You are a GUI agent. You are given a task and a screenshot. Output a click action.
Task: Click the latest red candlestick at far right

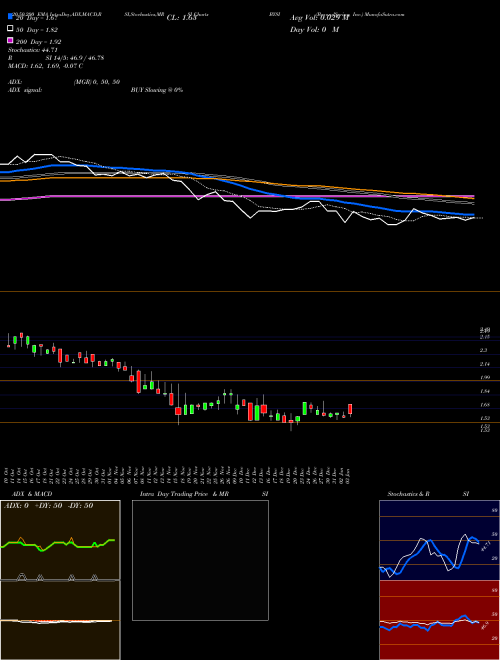[x=350, y=409]
